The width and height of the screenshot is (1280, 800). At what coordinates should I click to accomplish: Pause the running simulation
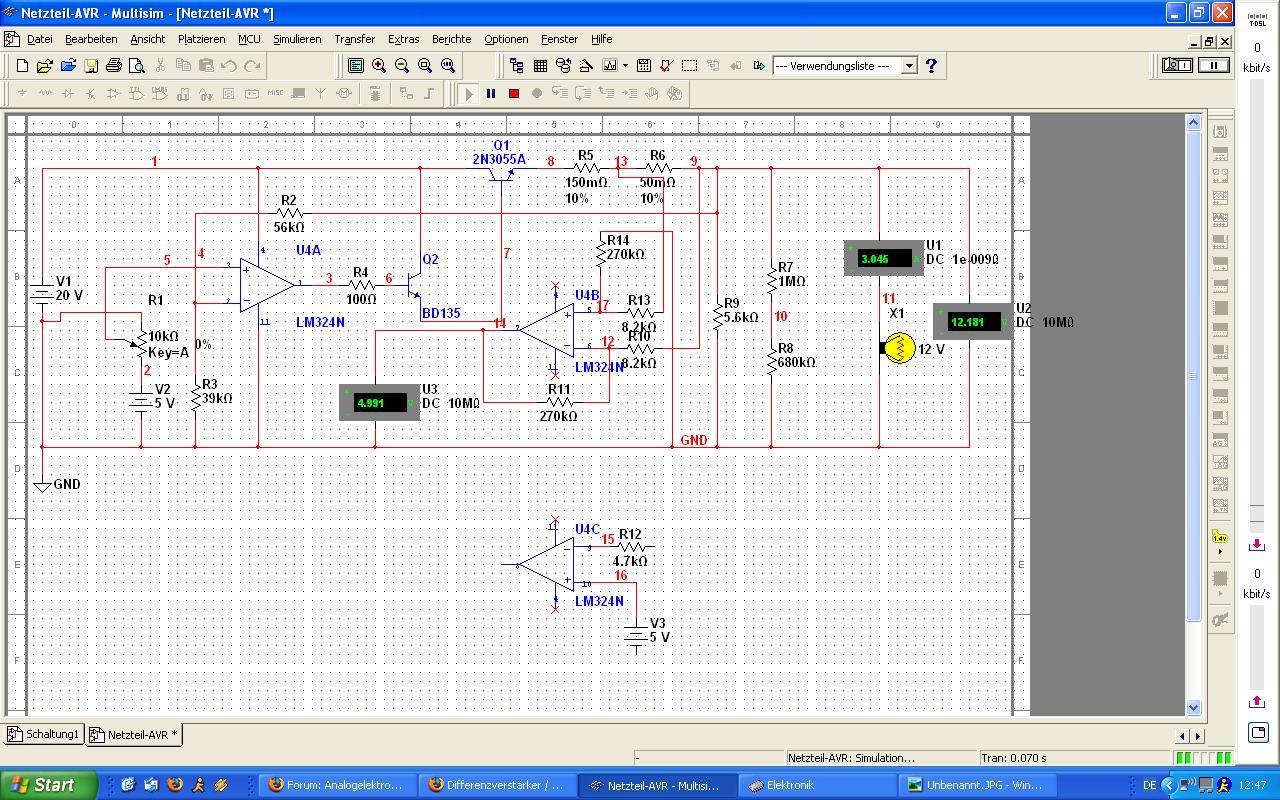491,93
